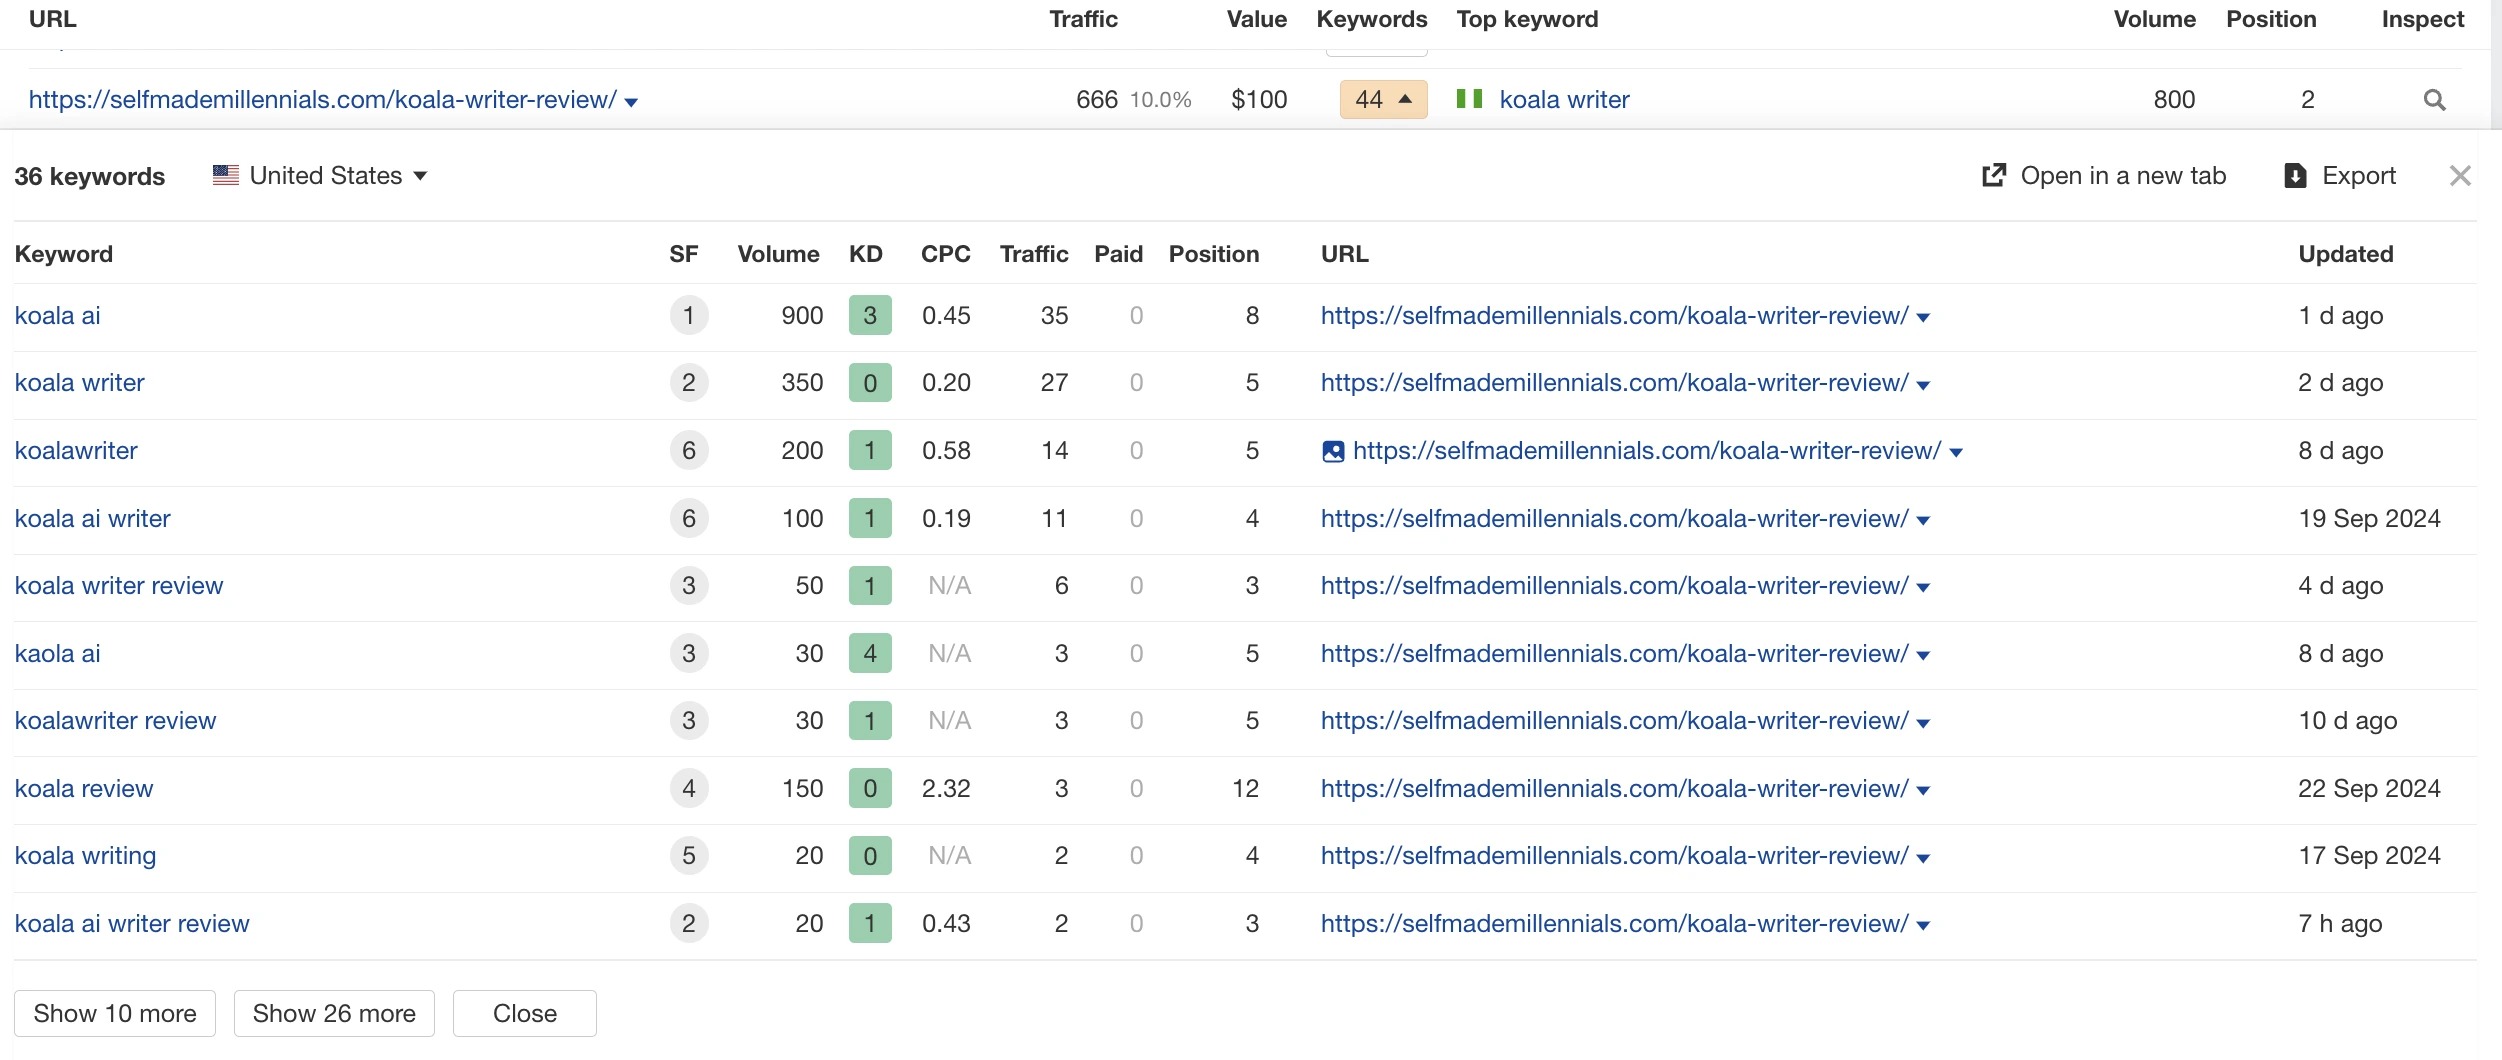
Task: Open URL dropdown arrow in kaola ai row
Action: 1923,656
